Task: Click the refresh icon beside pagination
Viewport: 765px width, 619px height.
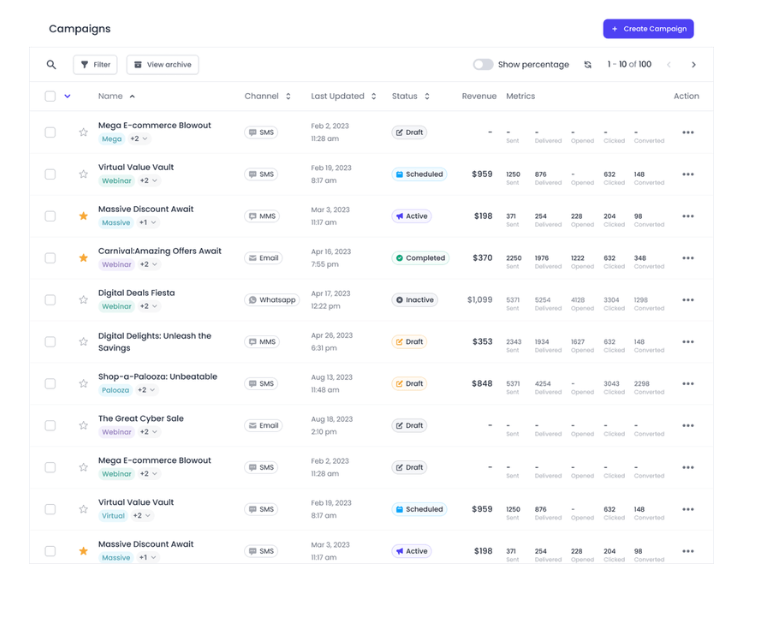Action: click(x=588, y=65)
